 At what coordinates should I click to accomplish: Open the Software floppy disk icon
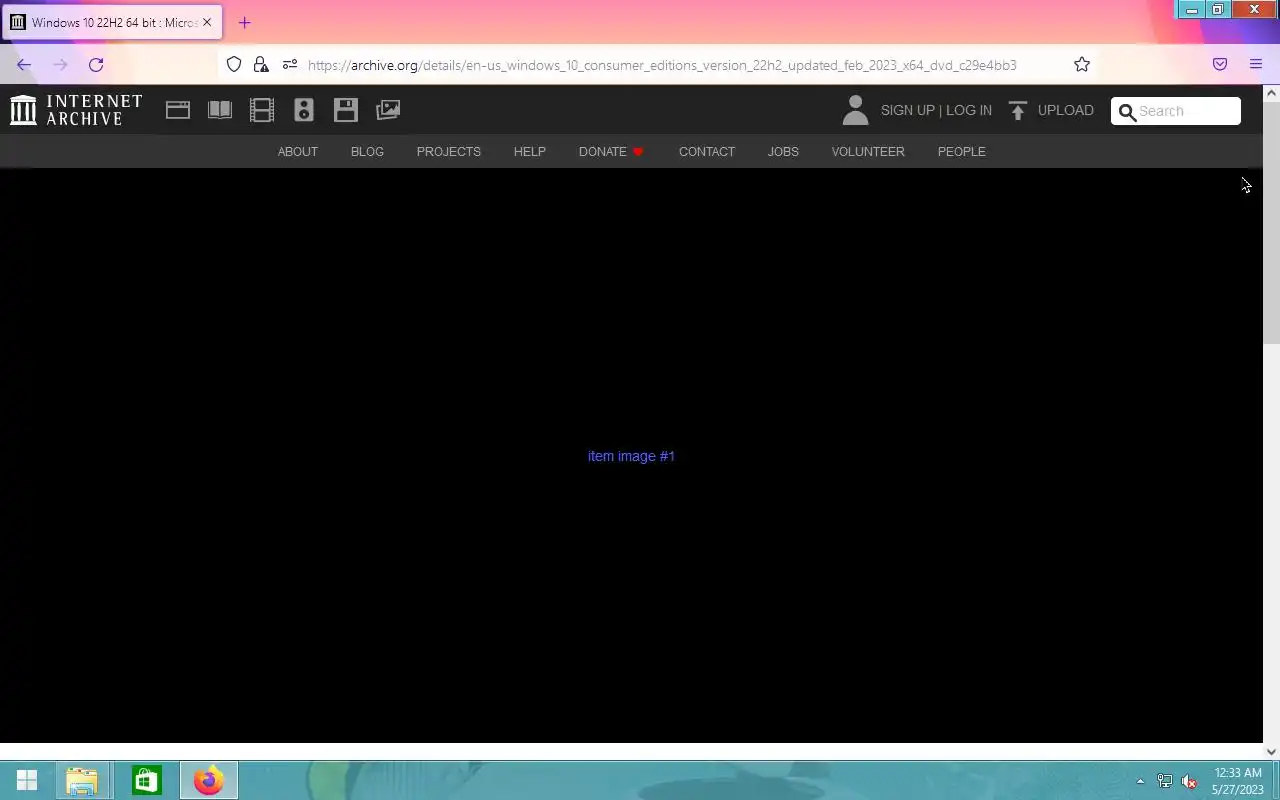[346, 110]
